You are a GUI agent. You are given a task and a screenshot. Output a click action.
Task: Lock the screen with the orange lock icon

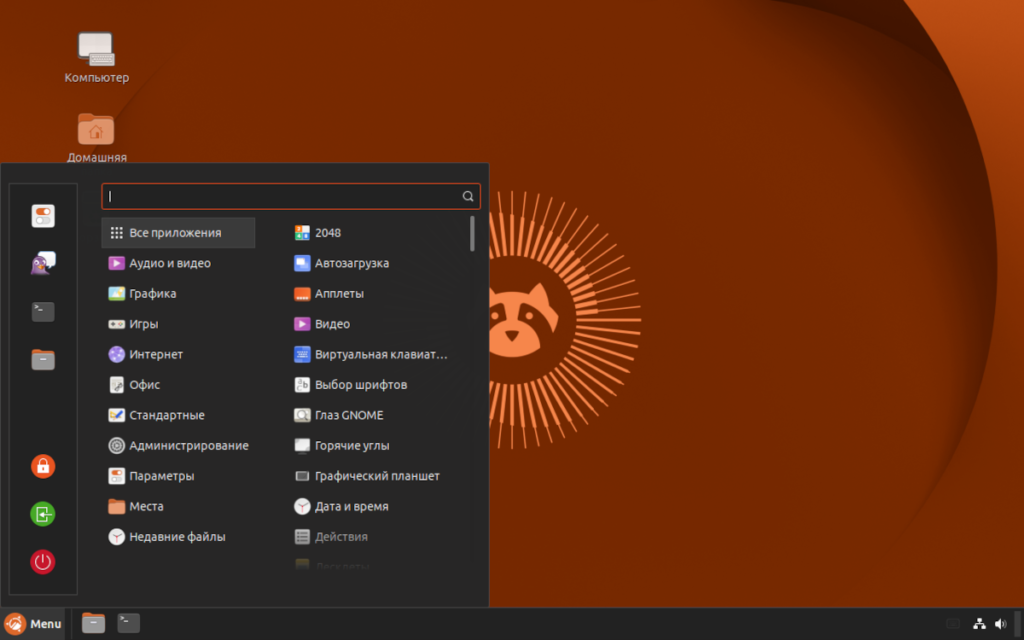pyautogui.click(x=43, y=466)
